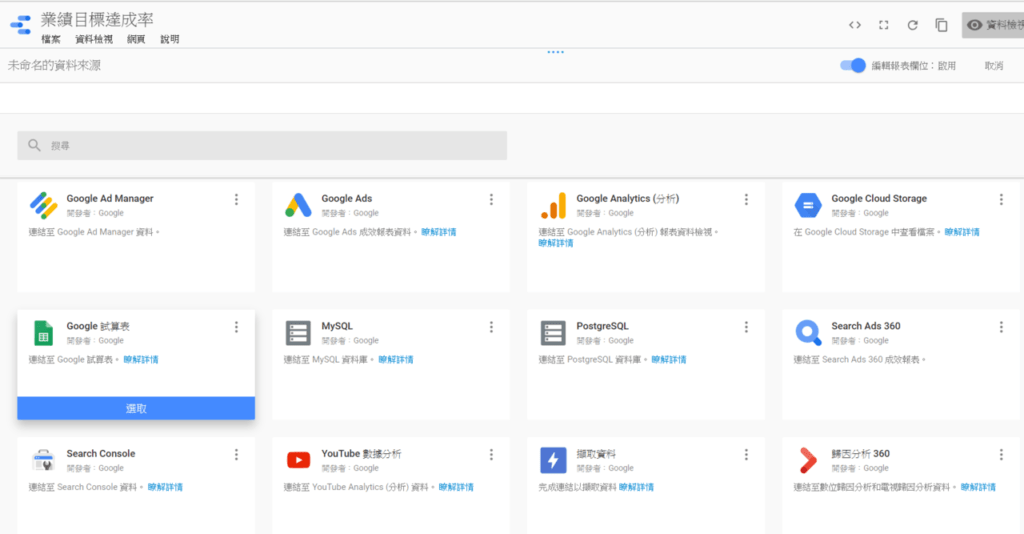Screen dimensions: 1024x534
Task: Click the blue dotted panel handle
Action: (556, 52)
